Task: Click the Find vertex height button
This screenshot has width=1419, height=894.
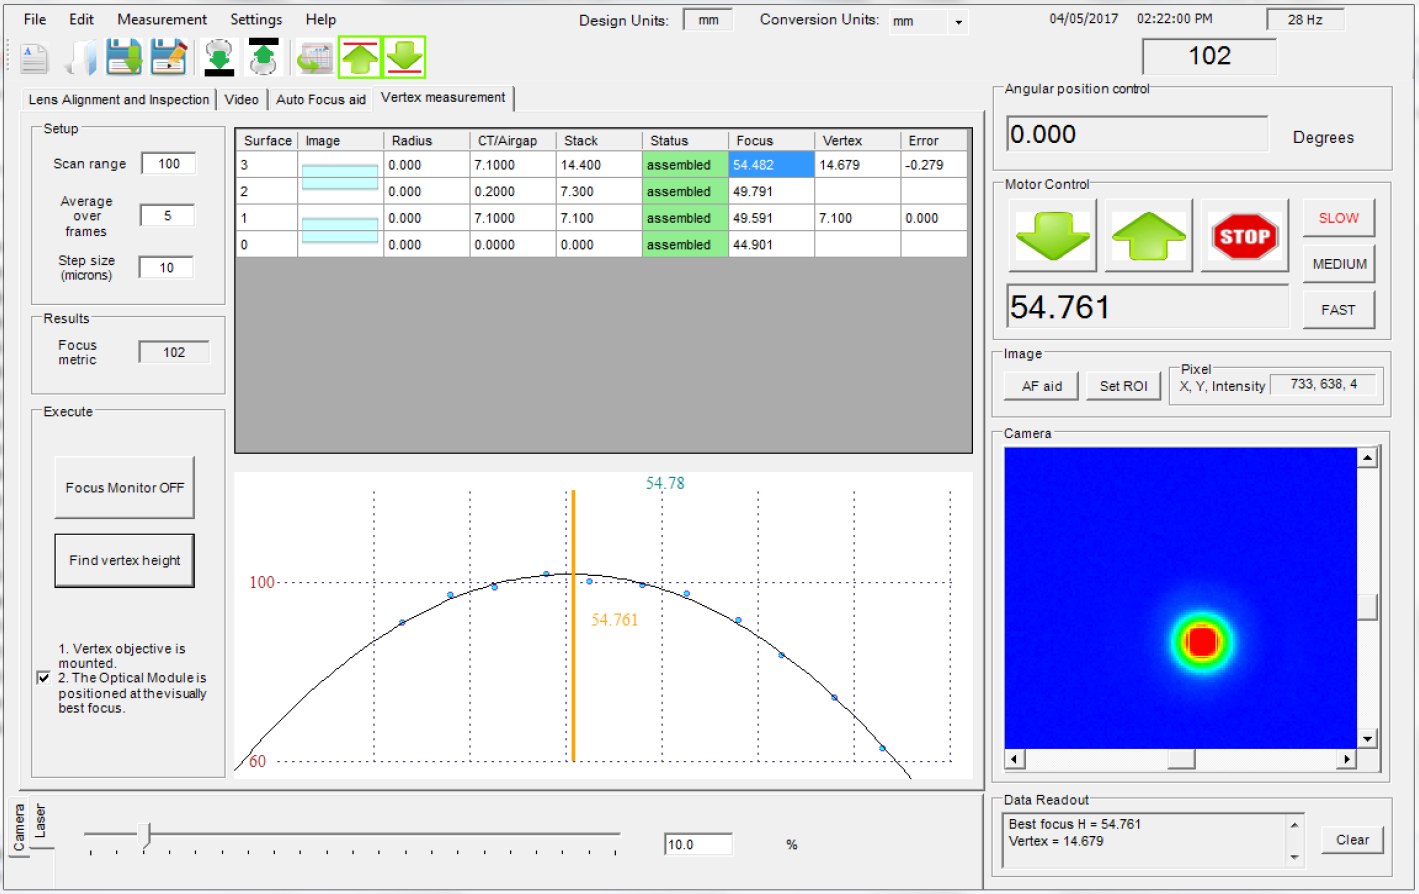Action: (x=124, y=560)
